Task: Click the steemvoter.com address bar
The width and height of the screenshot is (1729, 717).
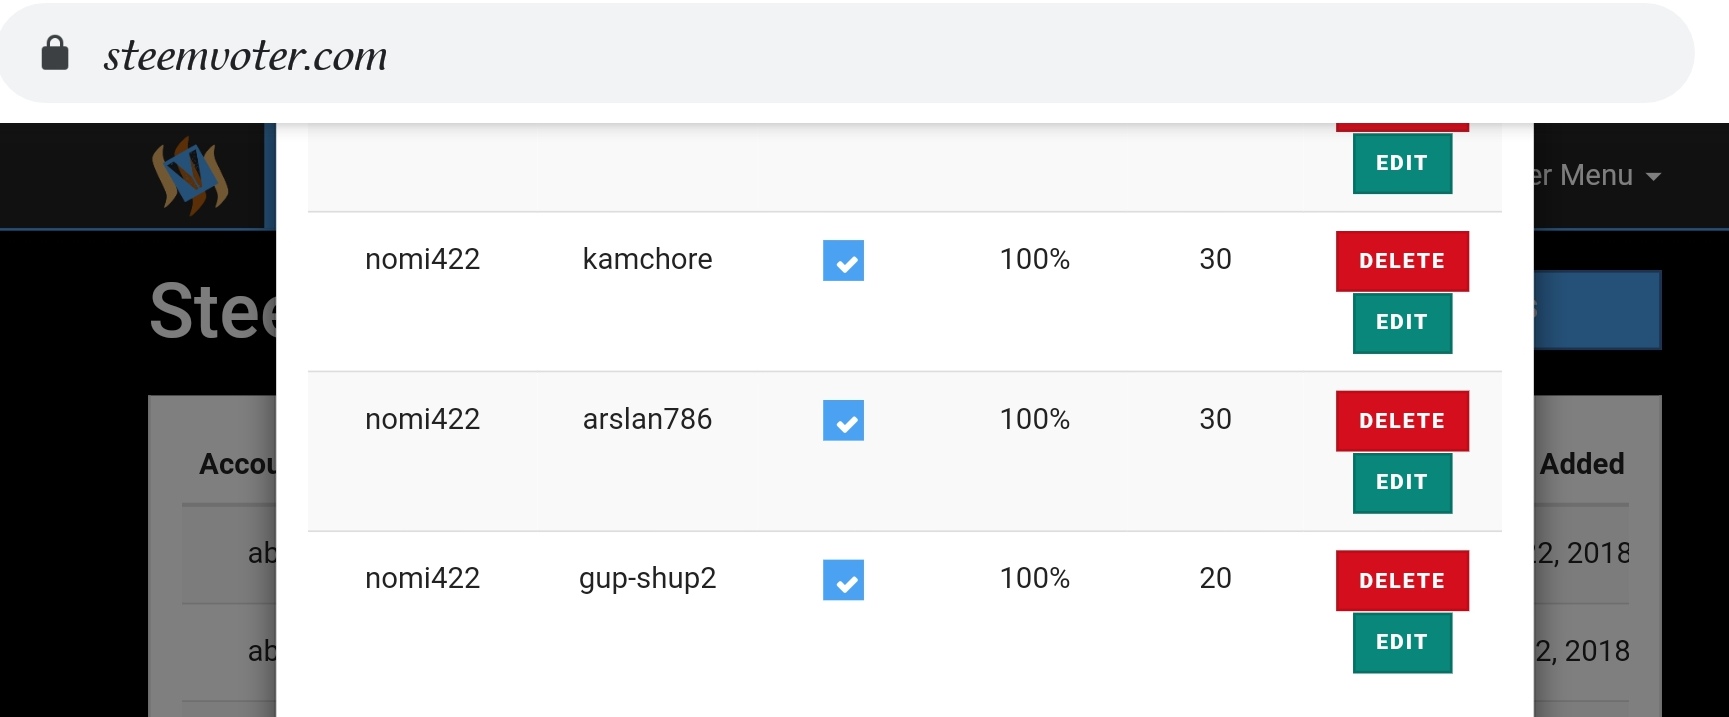Action: pyautogui.click(x=847, y=53)
